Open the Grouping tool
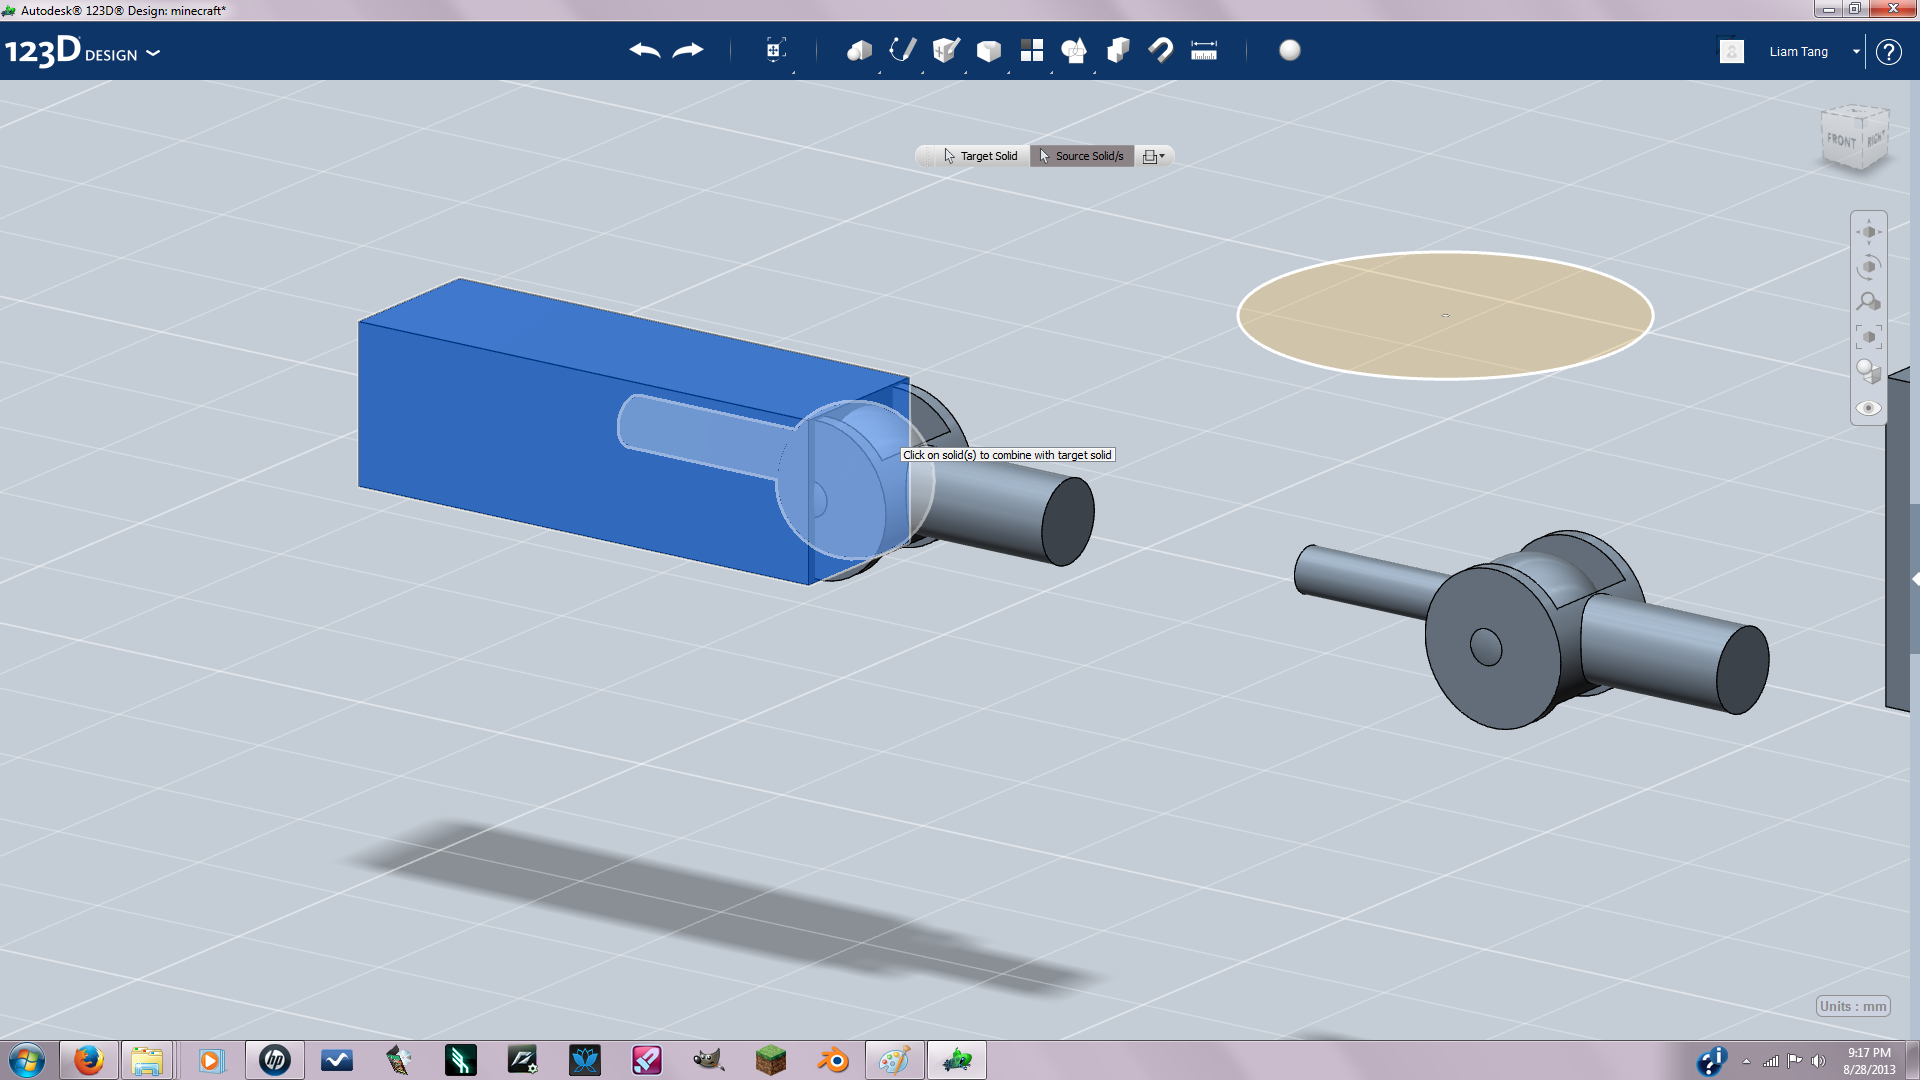Viewport: 1920px width, 1080px height. click(1074, 50)
